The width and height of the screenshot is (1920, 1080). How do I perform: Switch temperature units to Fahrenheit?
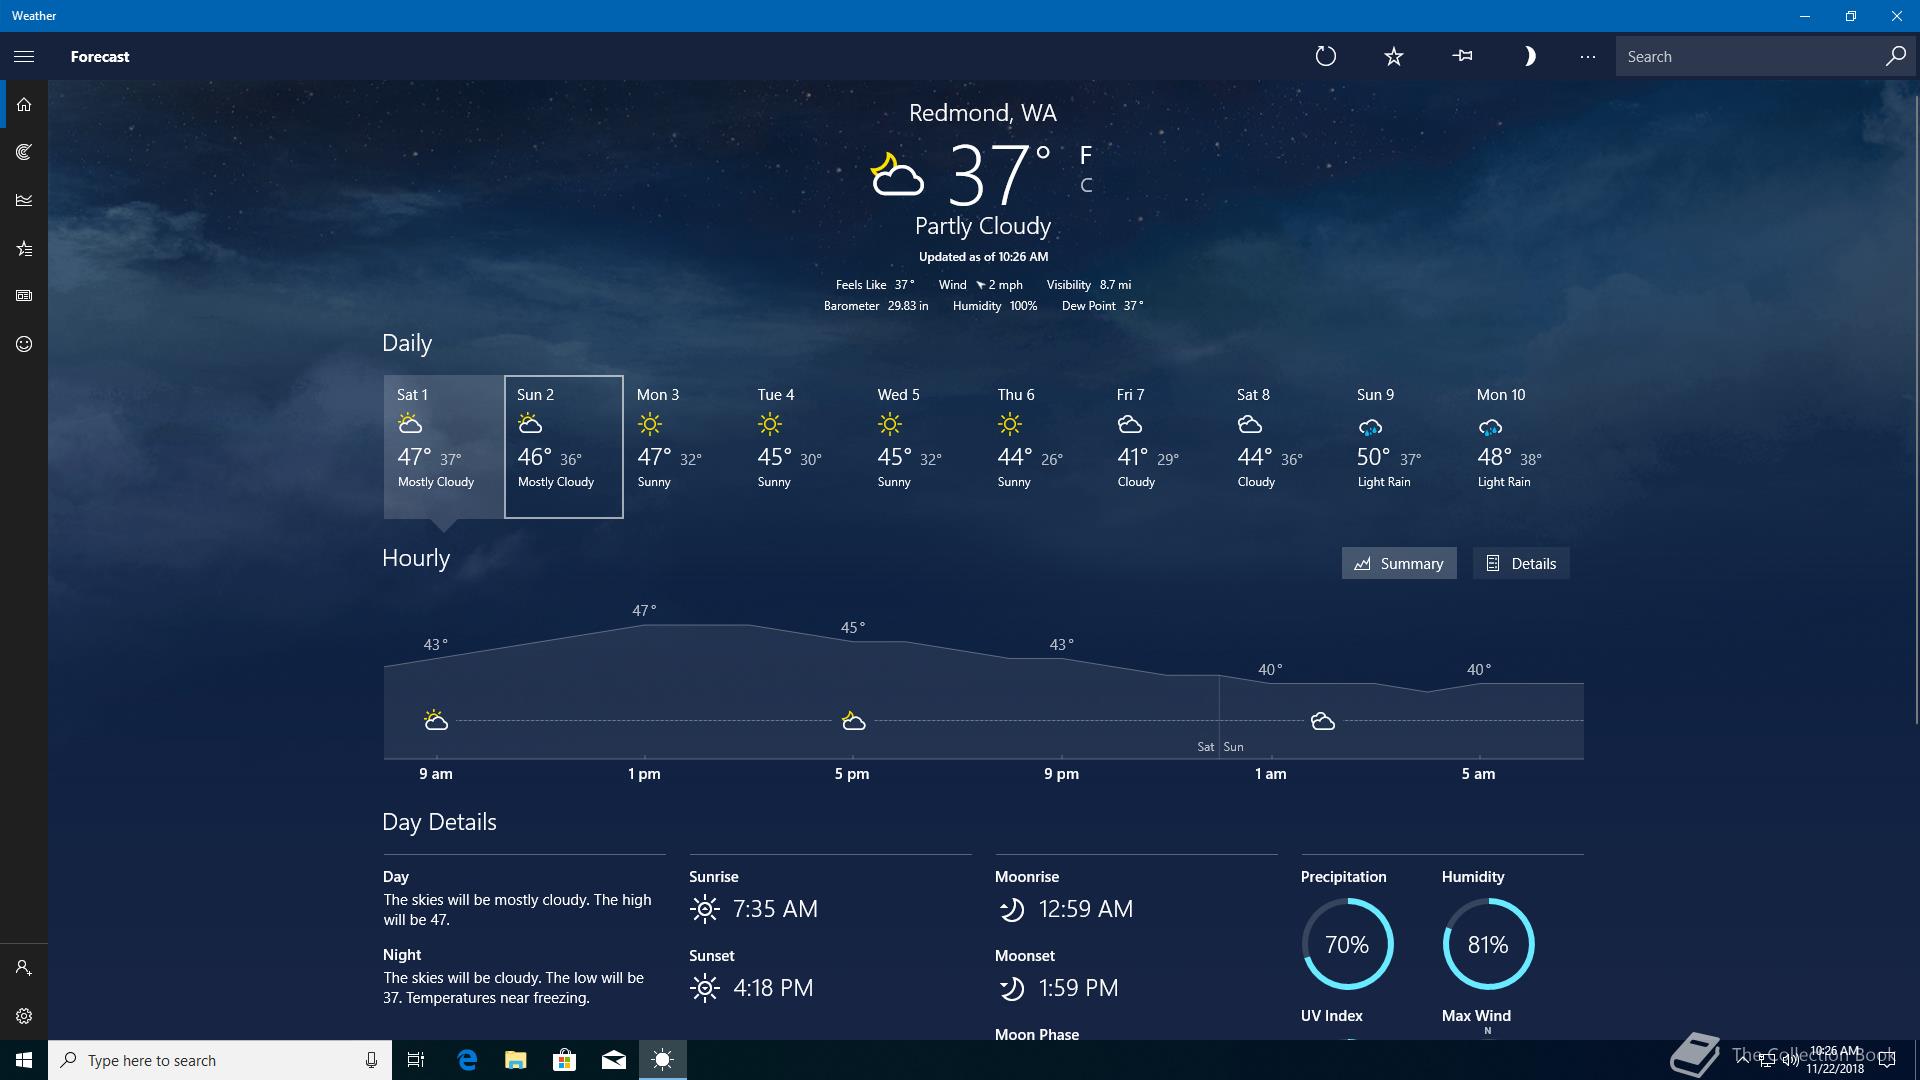click(1086, 155)
